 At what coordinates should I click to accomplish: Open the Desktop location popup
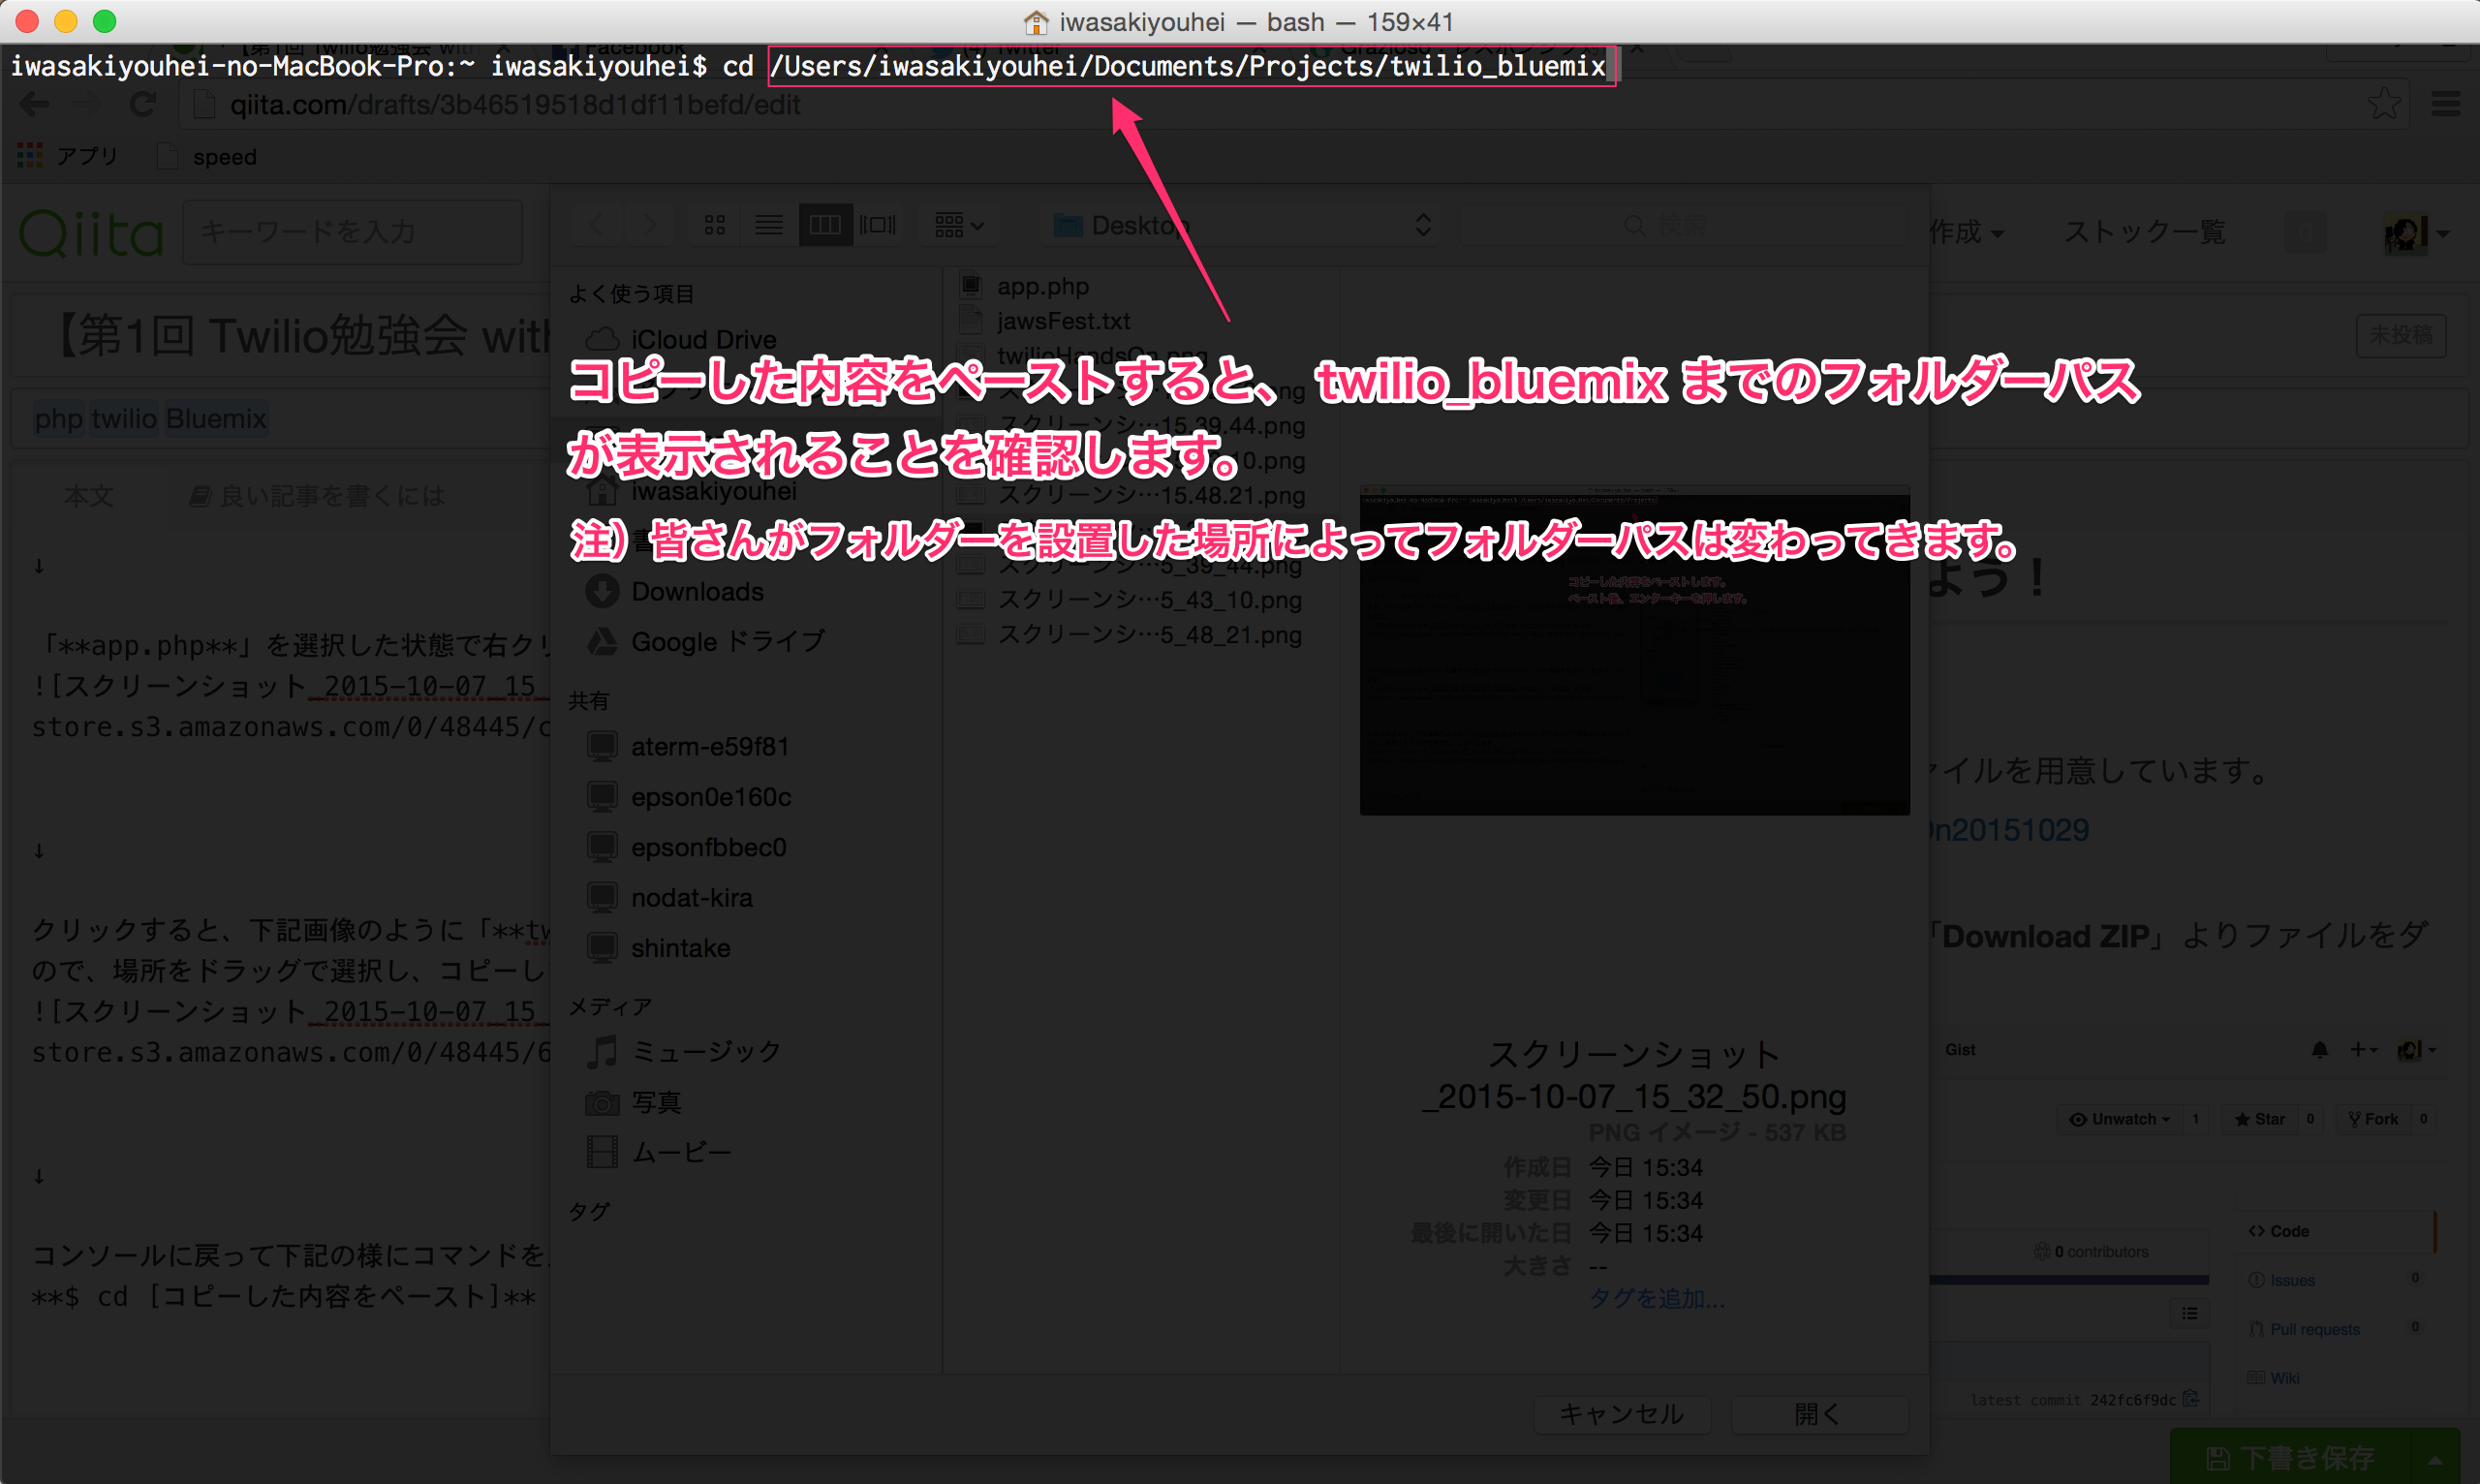click(1244, 225)
